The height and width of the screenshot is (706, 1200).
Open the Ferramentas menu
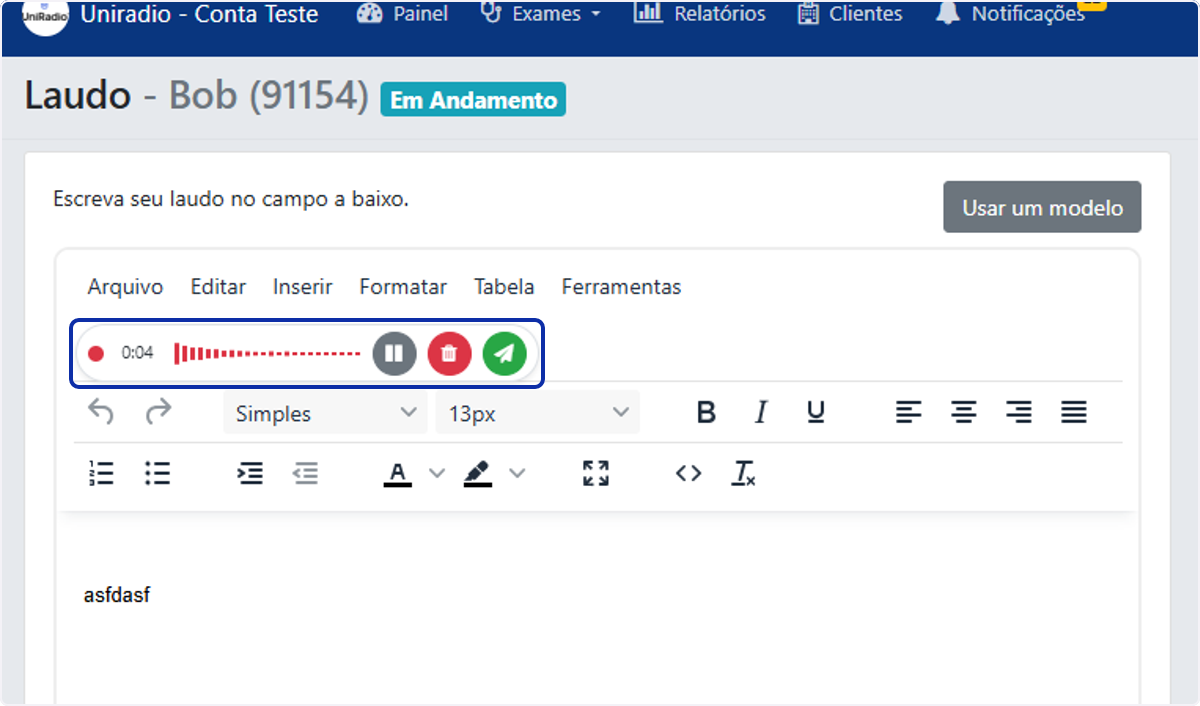click(621, 287)
